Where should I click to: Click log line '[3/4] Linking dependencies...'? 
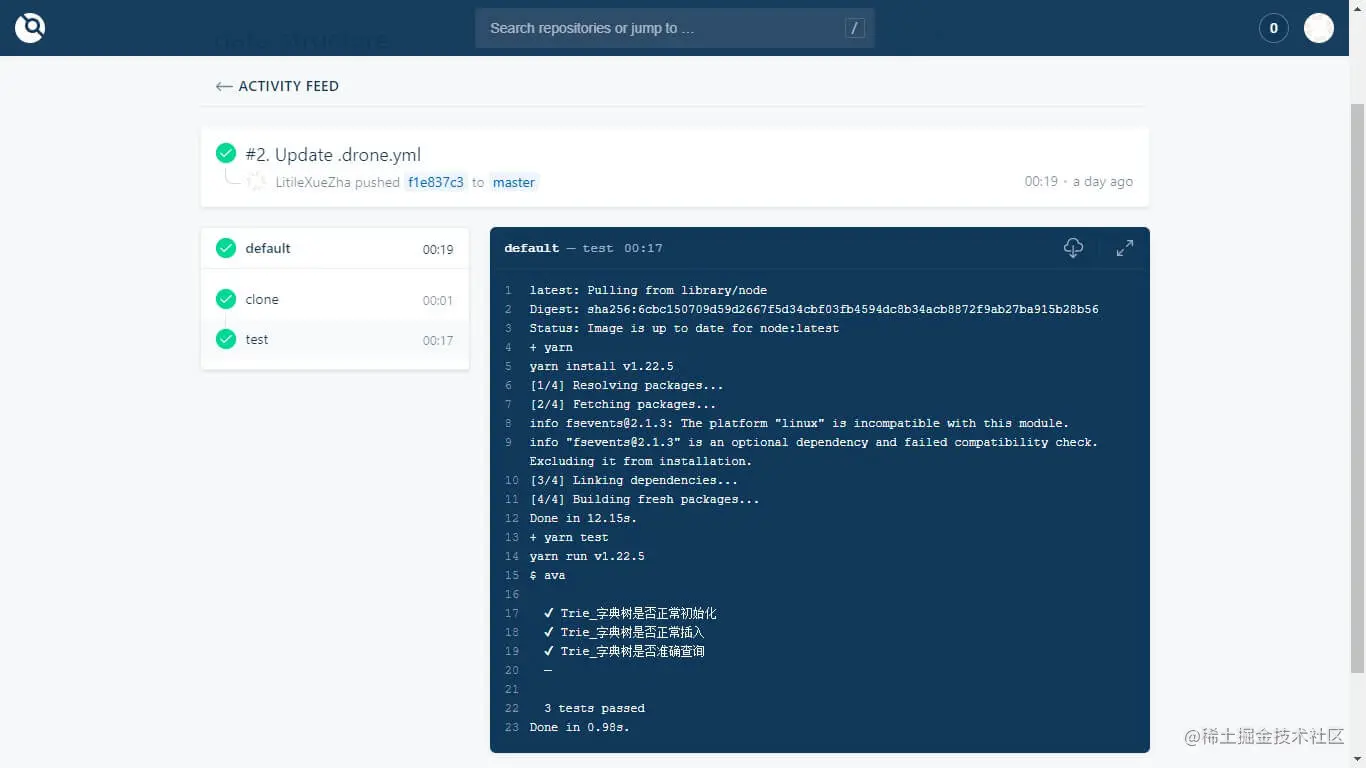[634, 481]
